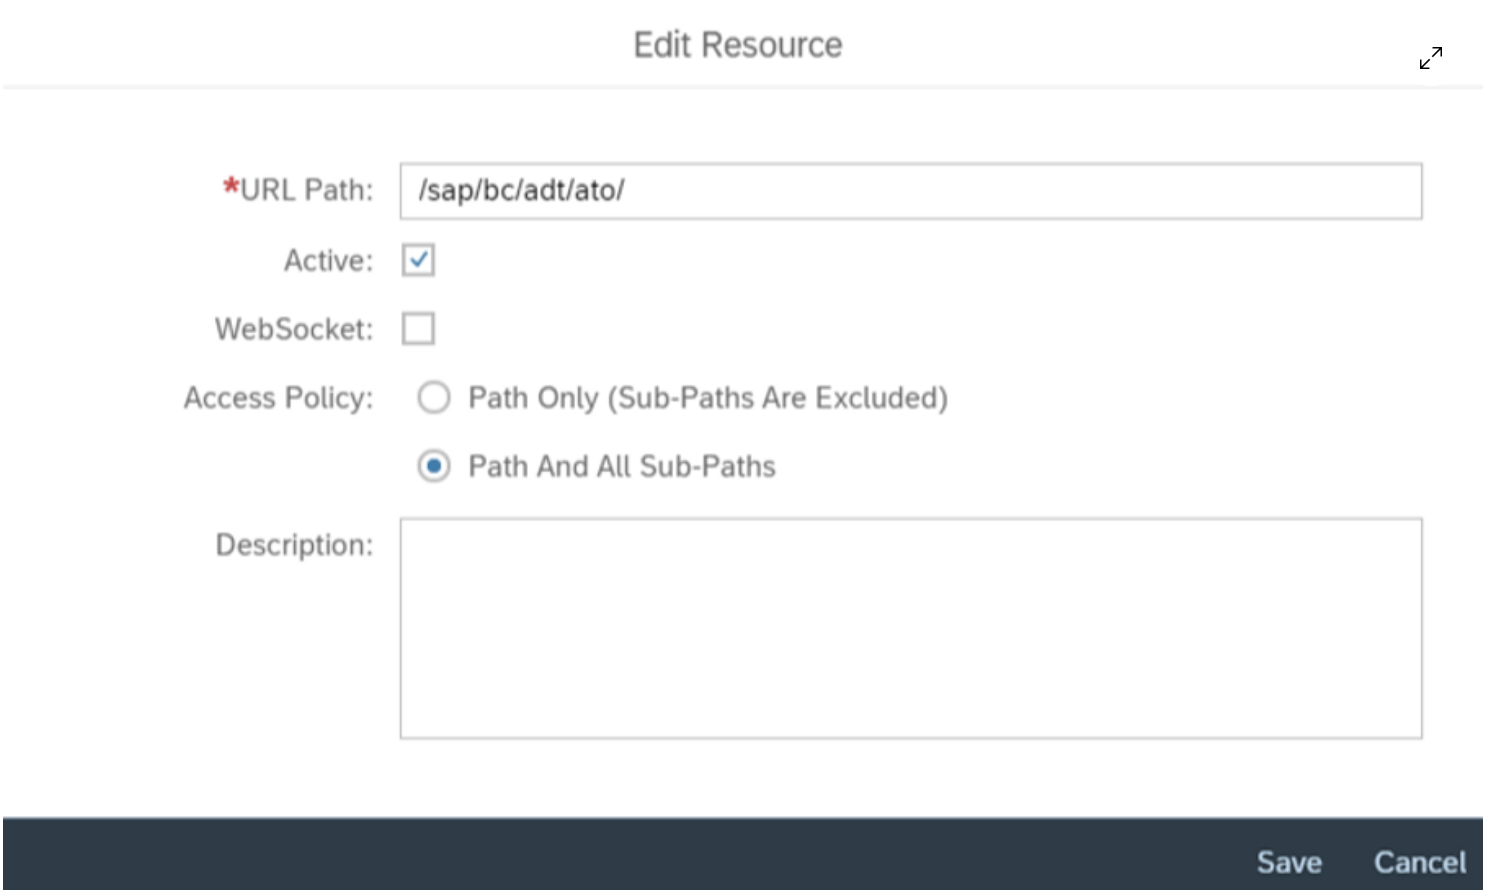Click the 'Description:' field label
The image size is (1488, 890).
[294, 545]
